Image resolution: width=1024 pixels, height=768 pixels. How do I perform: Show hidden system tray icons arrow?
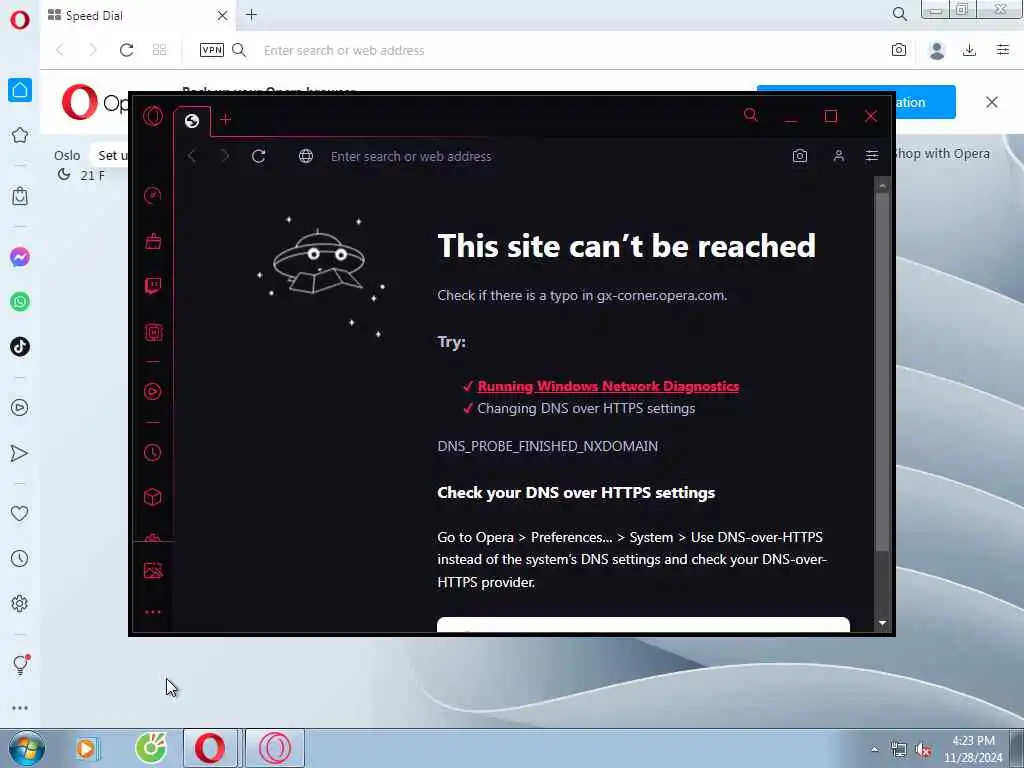tap(874, 749)
